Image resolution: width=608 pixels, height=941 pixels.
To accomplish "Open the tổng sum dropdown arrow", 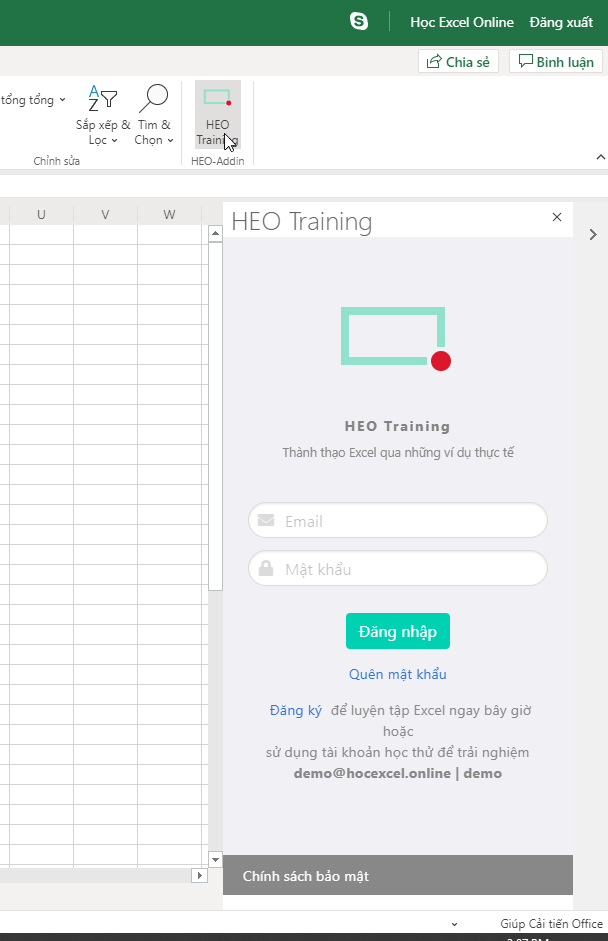I will pos(62,100).
